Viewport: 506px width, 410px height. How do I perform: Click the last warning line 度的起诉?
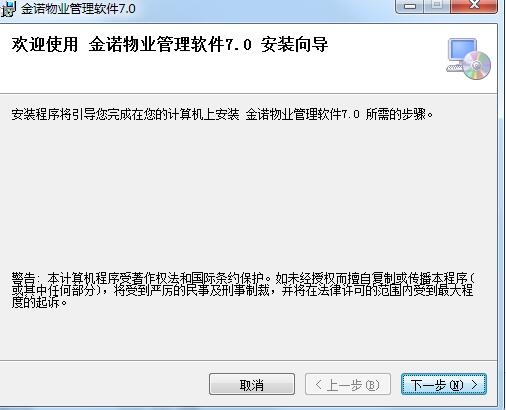[x=40, y=303]
